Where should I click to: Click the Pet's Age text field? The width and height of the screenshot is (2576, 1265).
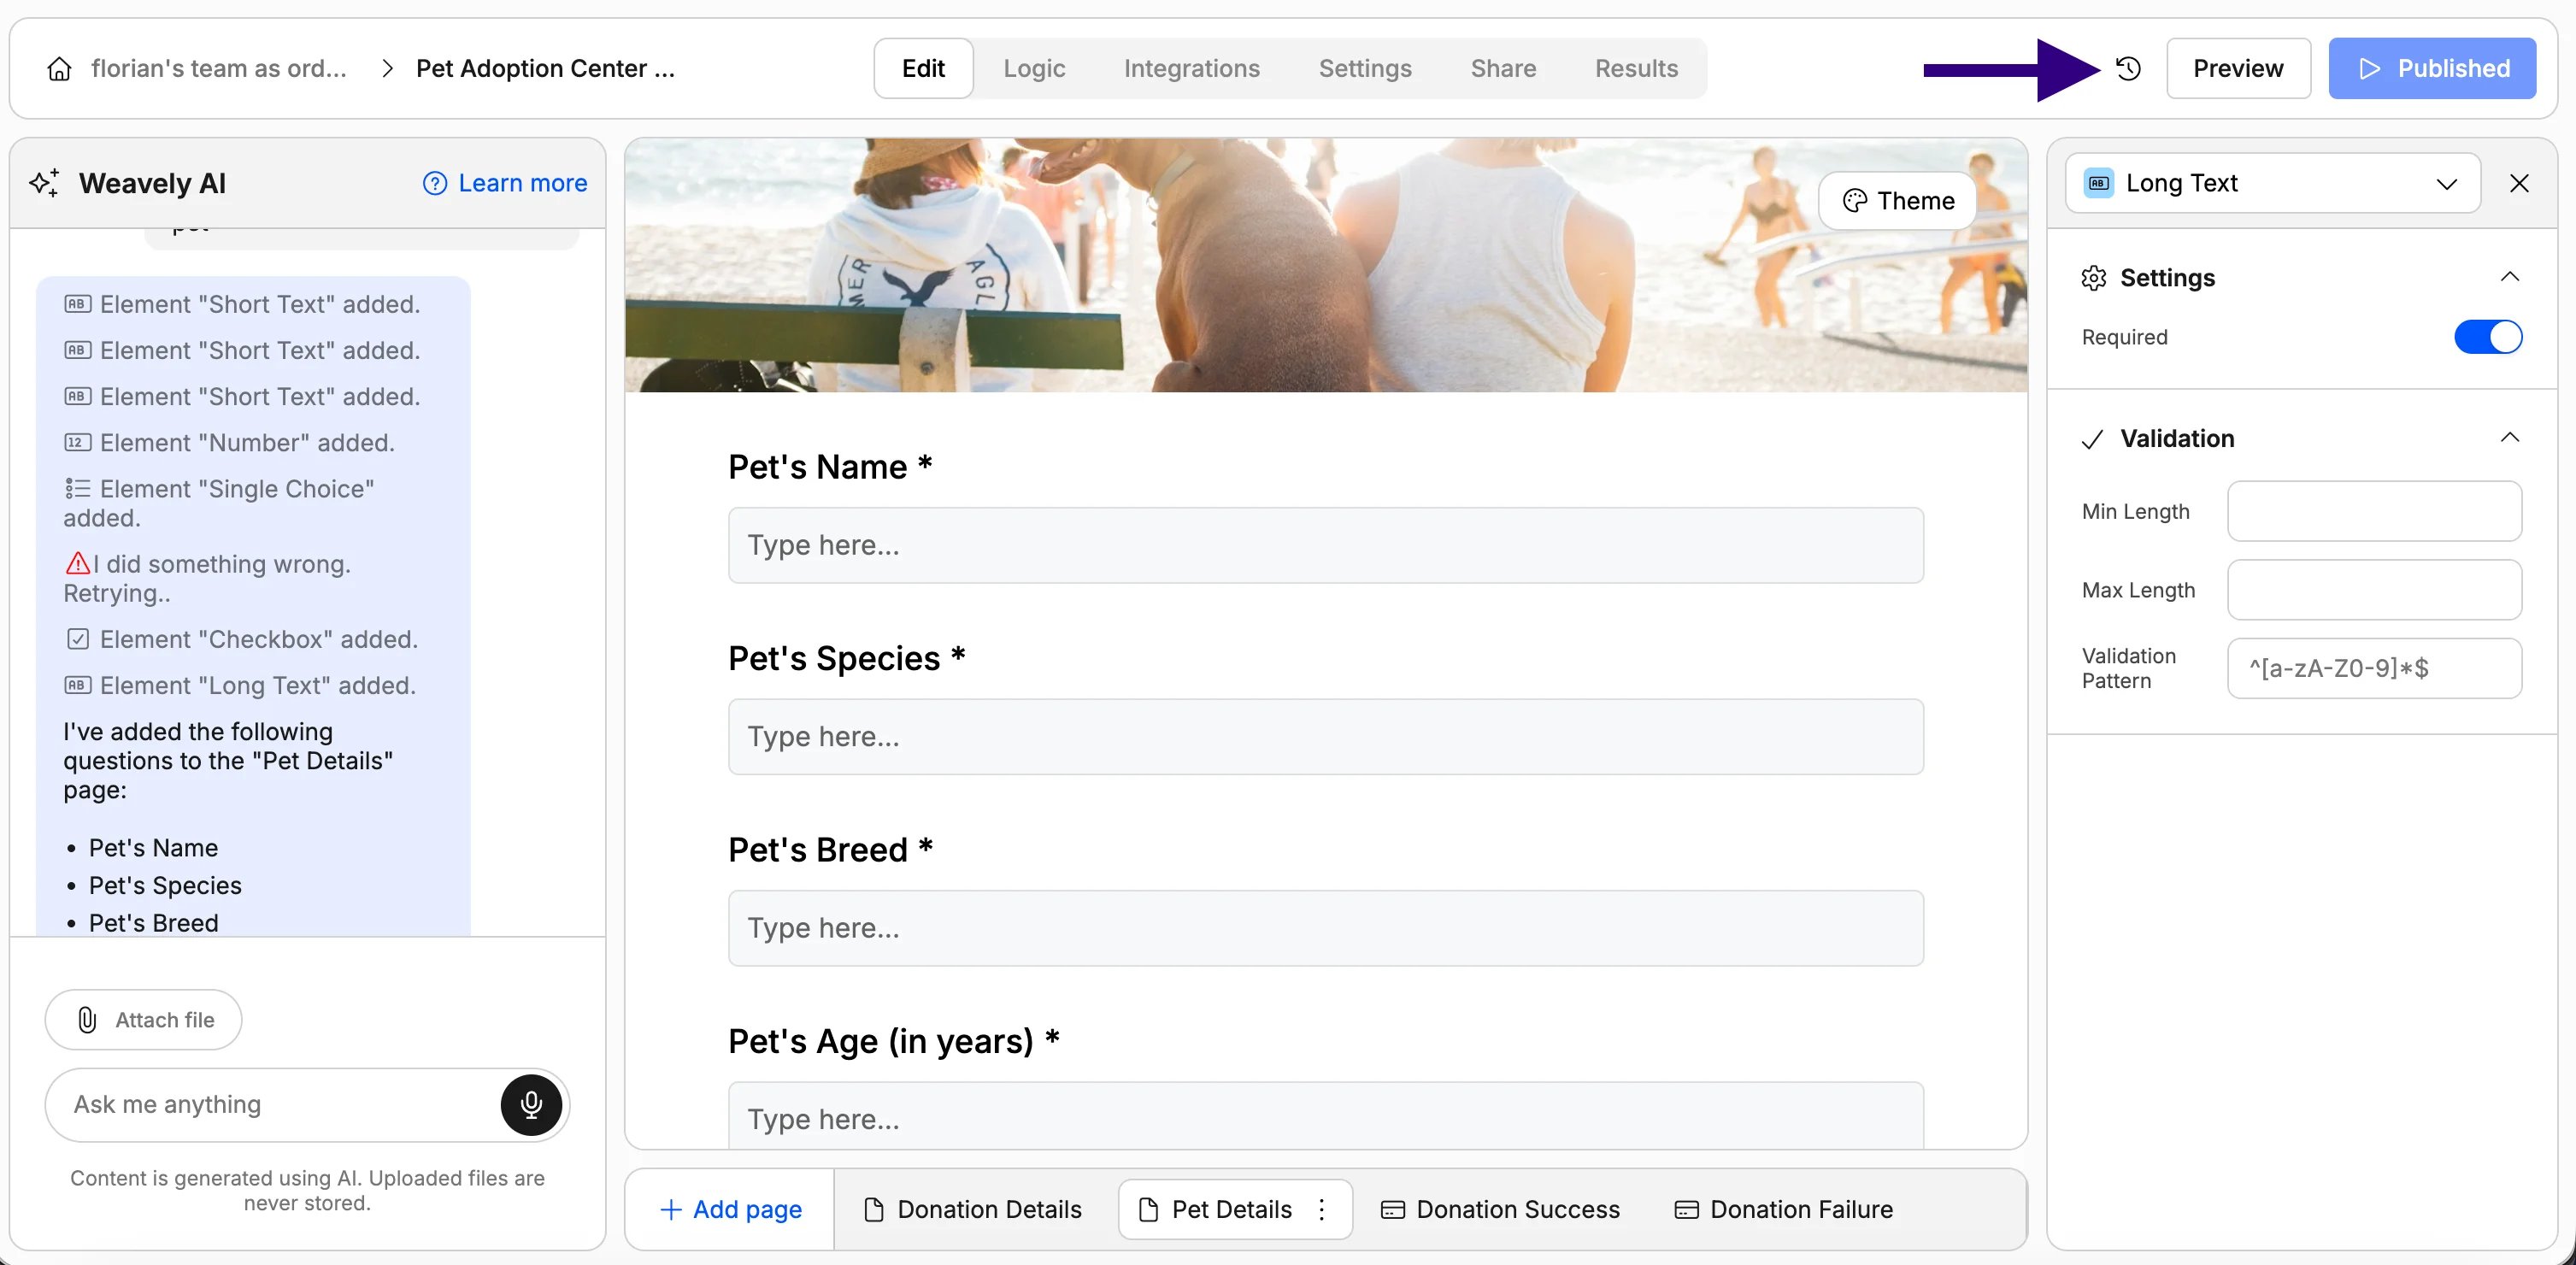point(1325,1115)
